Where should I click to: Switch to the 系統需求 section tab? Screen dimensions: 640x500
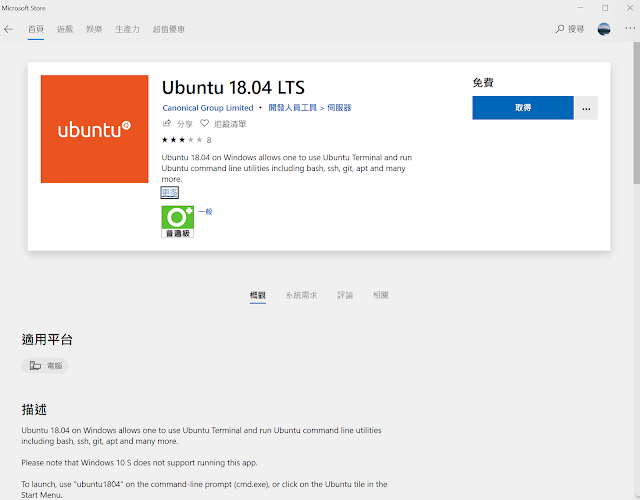[301, 295]
